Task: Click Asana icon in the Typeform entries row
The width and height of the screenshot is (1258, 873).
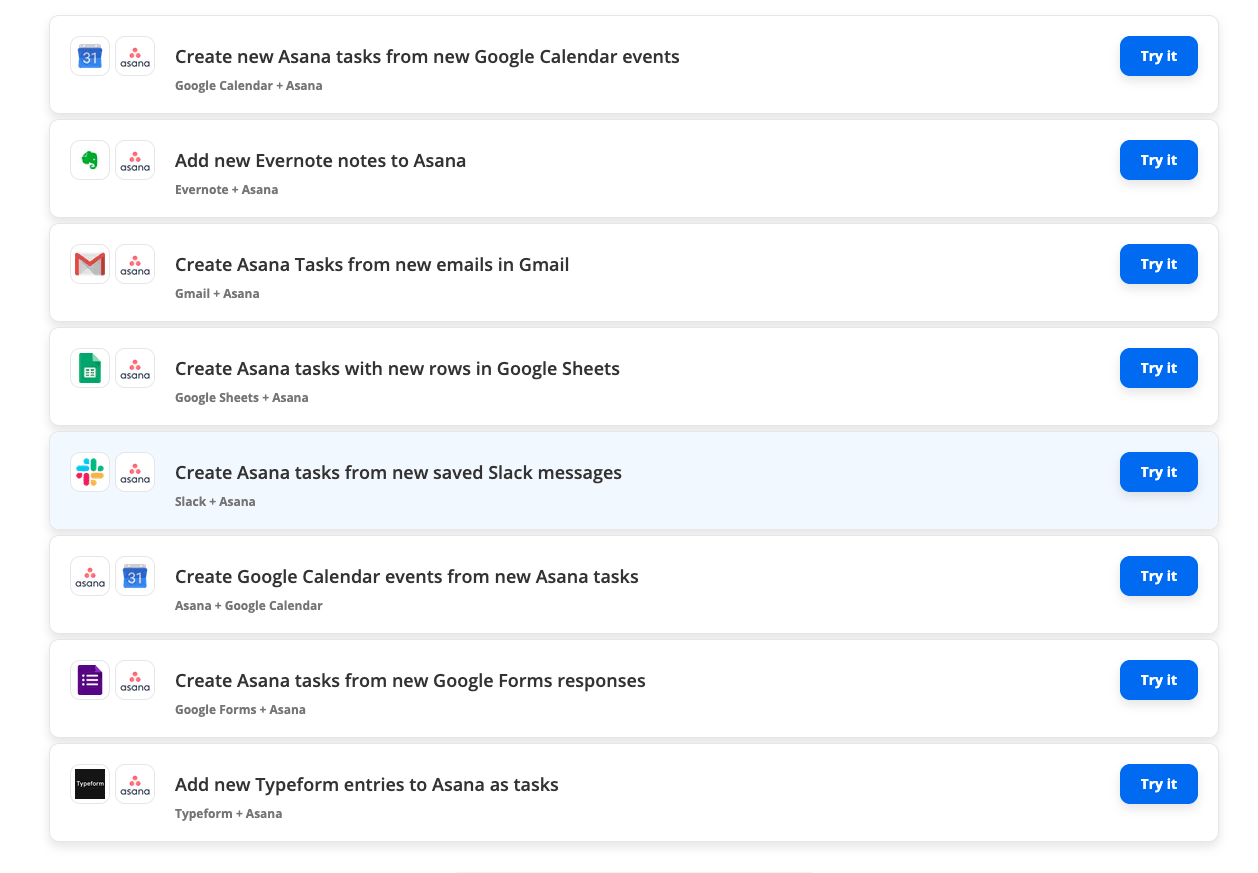Action: [x=135, y=784]
